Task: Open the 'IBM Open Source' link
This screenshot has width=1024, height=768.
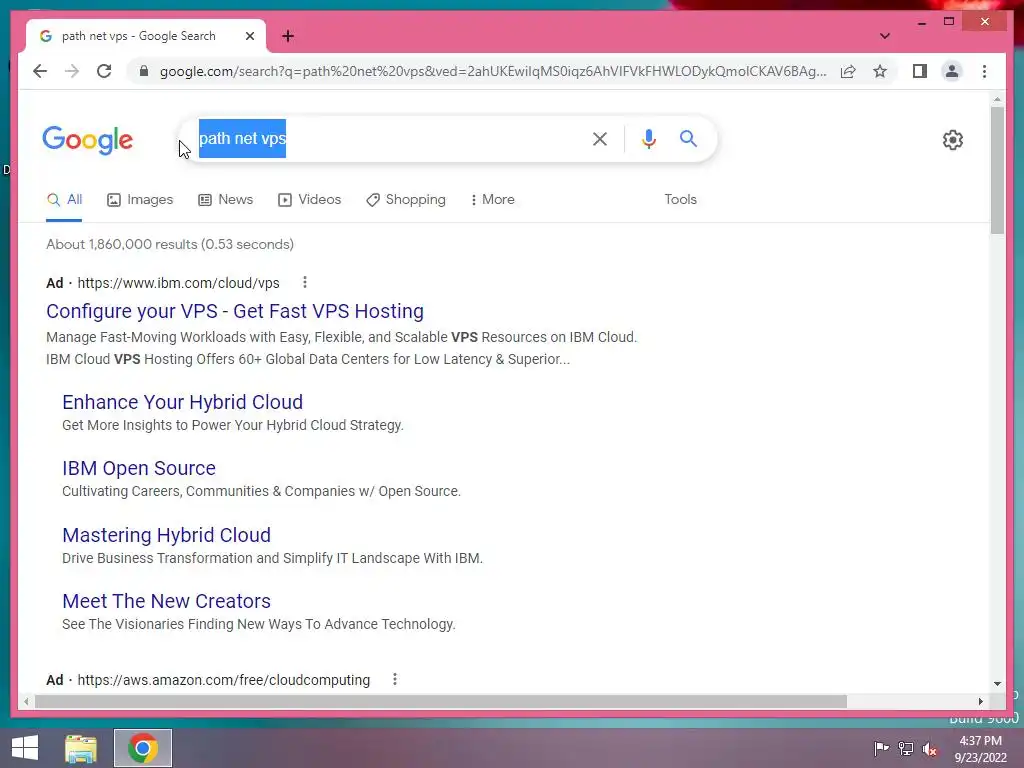Action: point(138,468)
